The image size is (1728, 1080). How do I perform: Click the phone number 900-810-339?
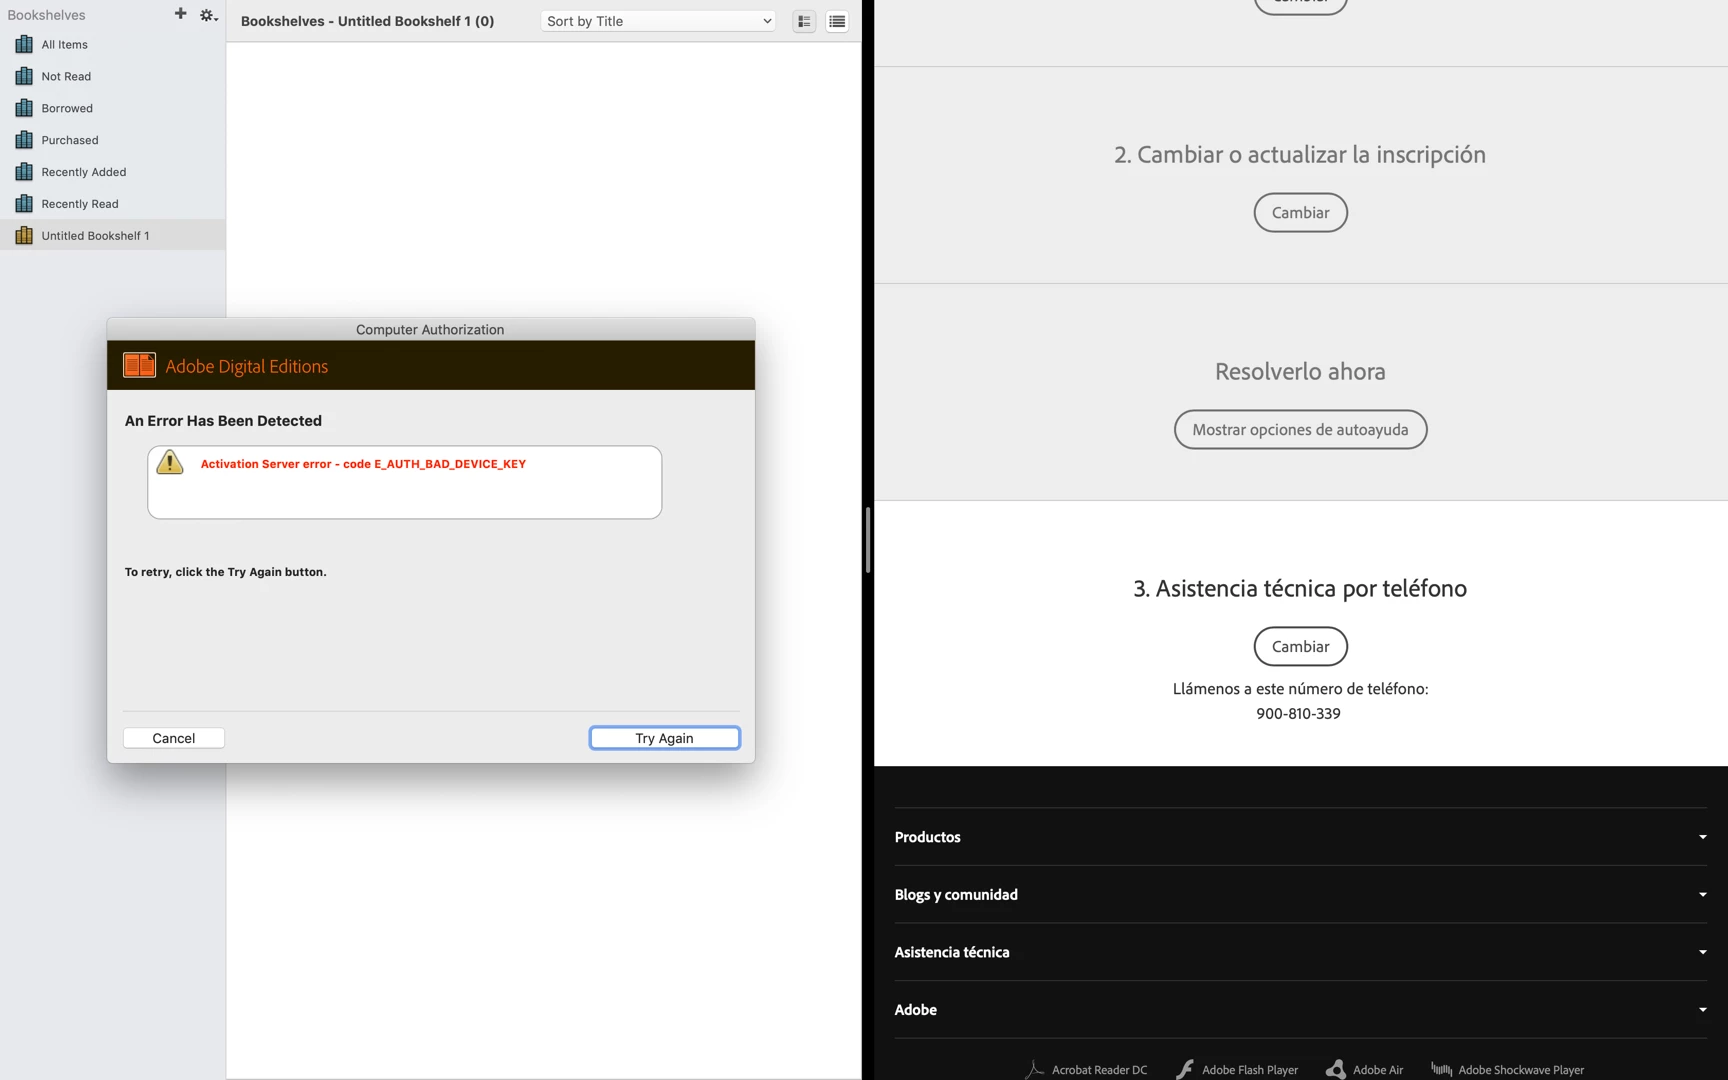[1298, 714]
